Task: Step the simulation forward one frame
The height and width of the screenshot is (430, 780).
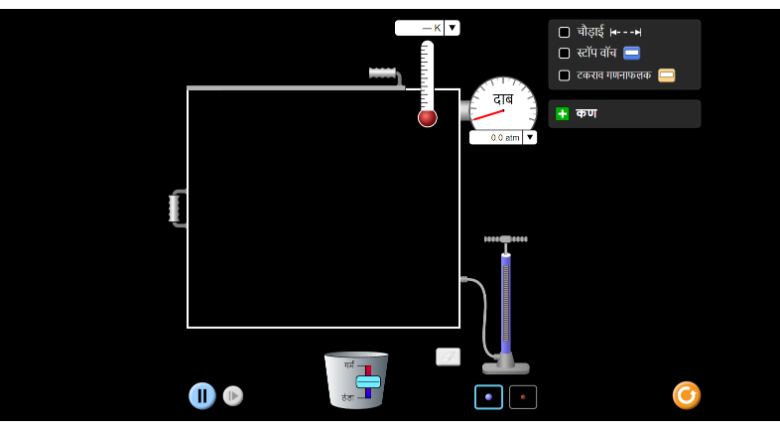Action: point(233,396)
